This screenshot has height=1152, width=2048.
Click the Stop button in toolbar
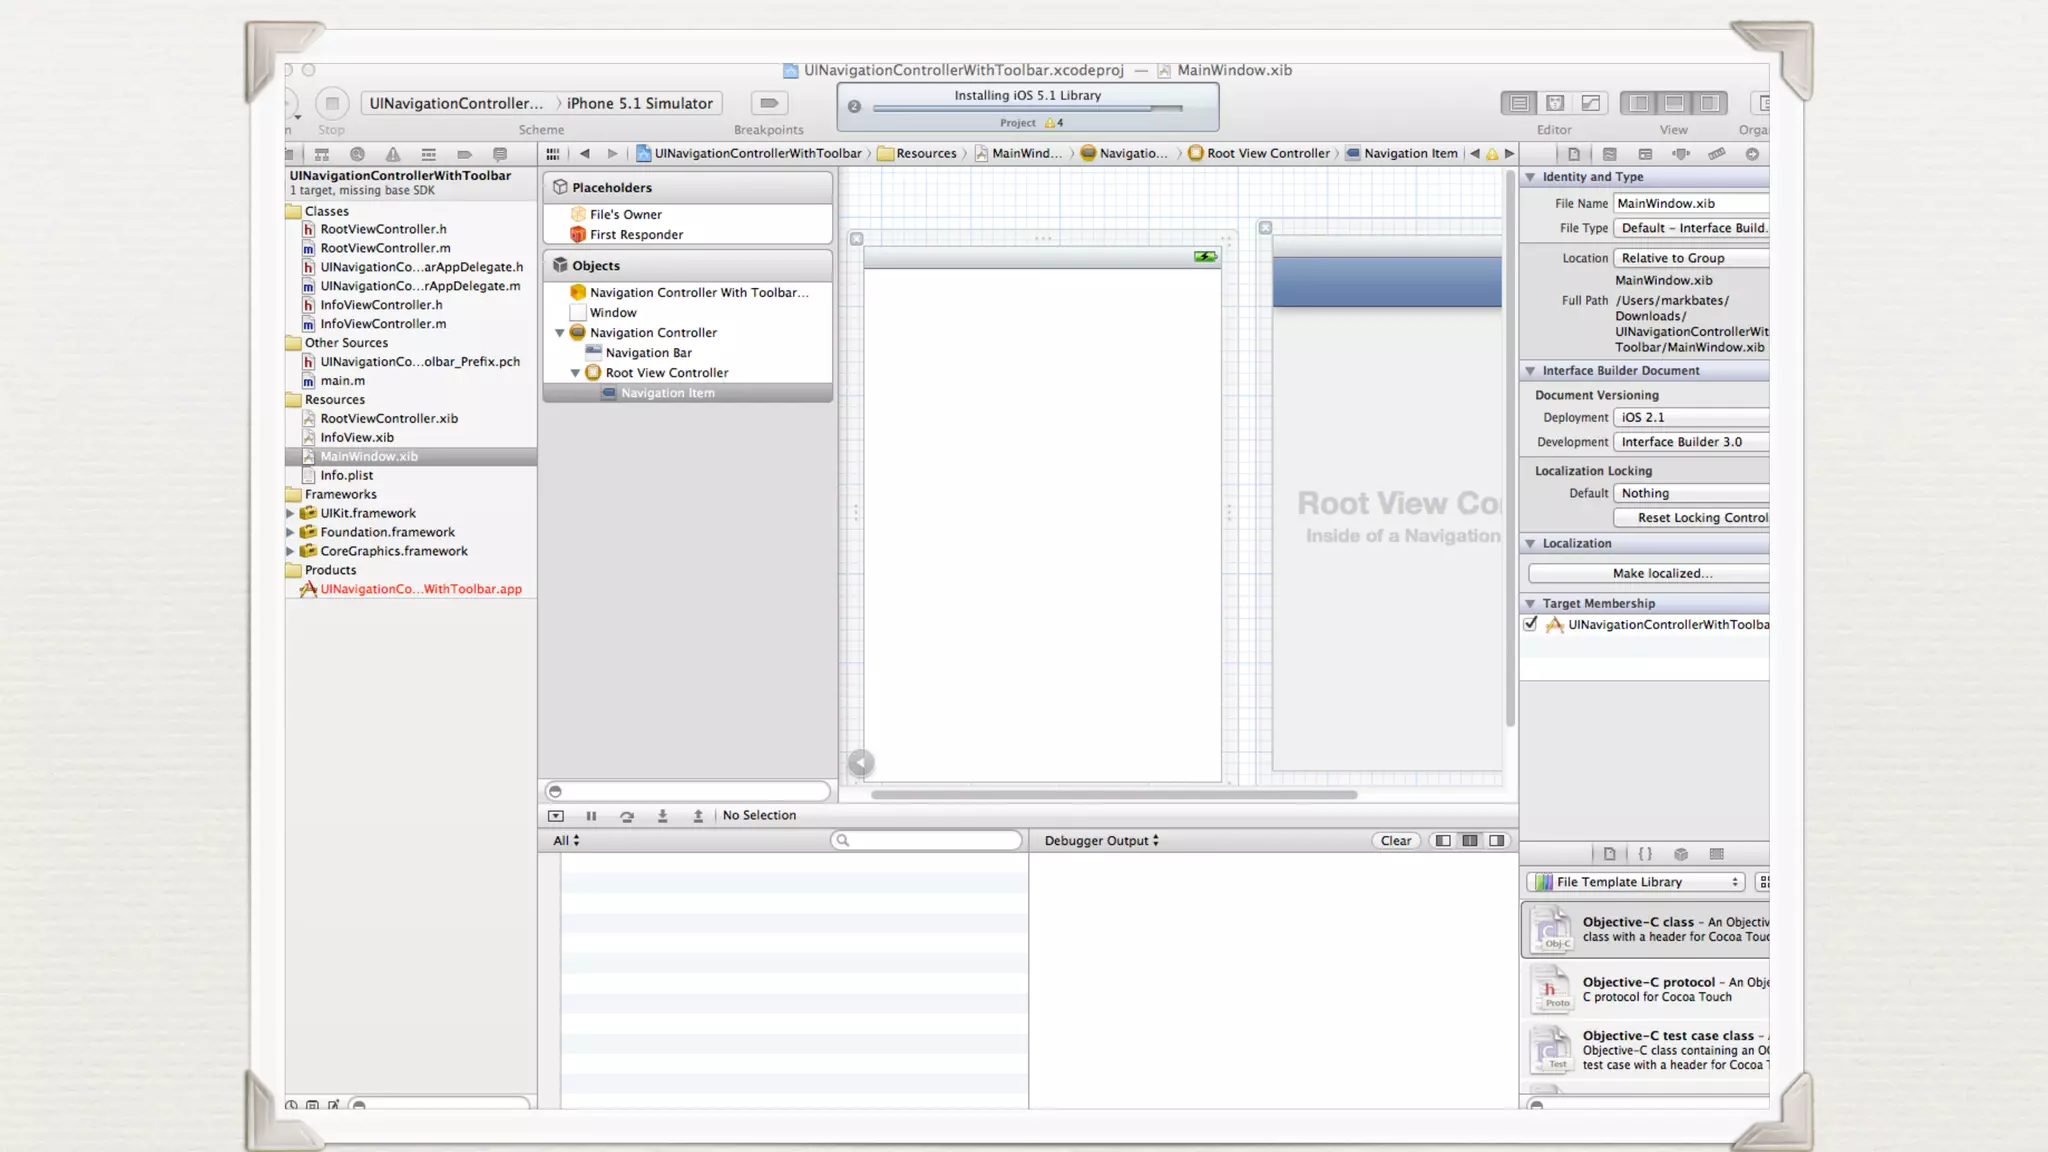click(332, 103)
